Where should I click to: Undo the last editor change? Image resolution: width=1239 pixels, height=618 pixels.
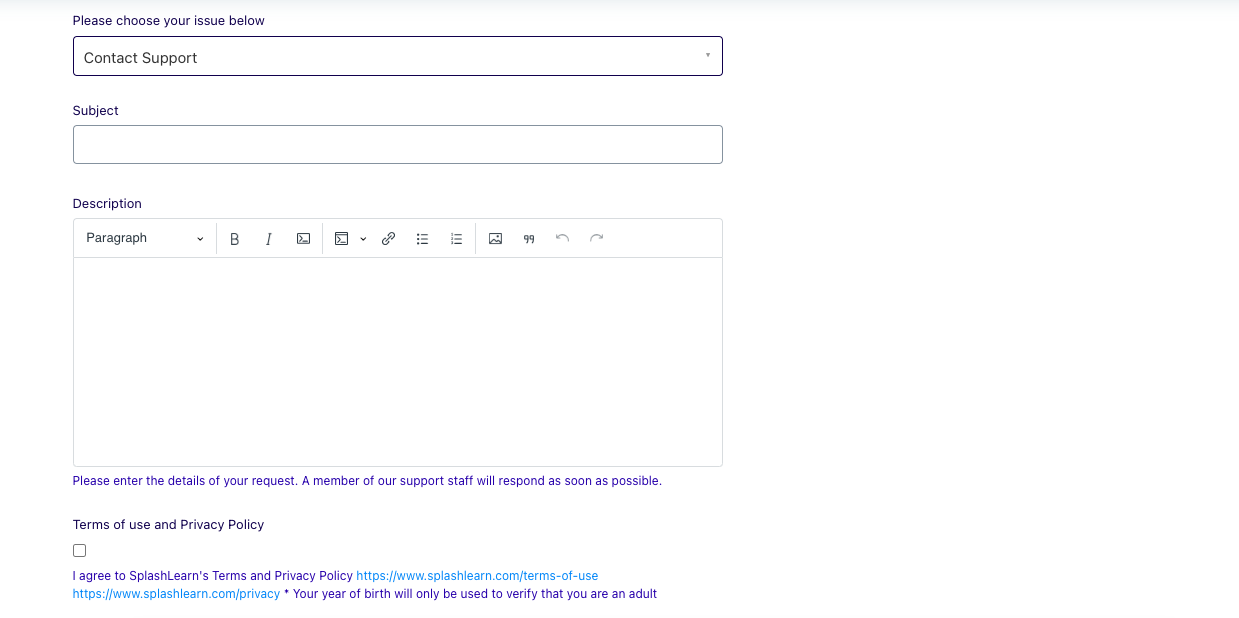point(561,238)
